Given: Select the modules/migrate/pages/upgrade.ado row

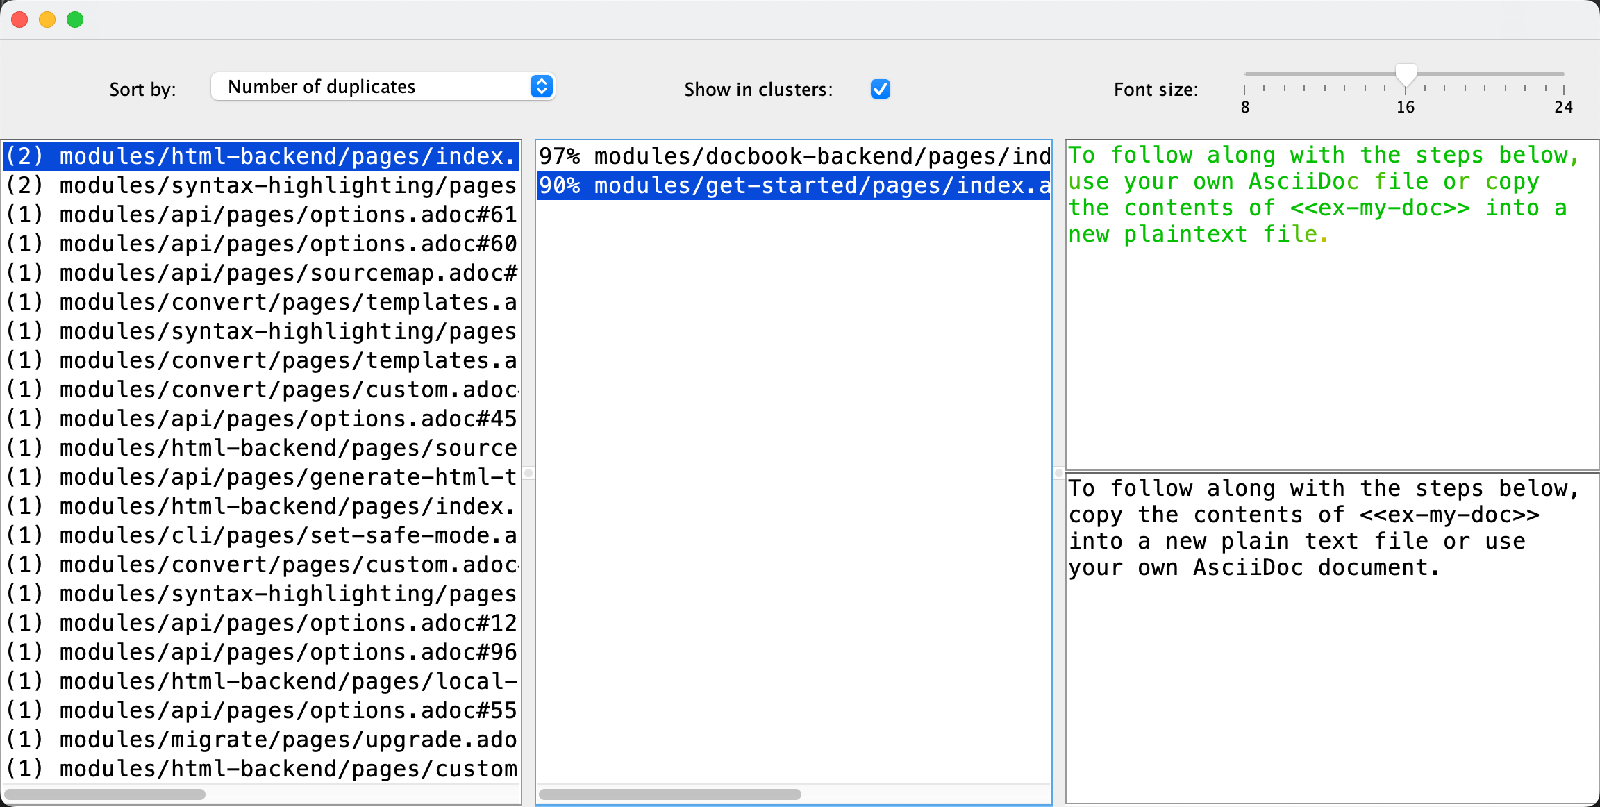Looking at the screenshot, I should (x=262, y=739).
